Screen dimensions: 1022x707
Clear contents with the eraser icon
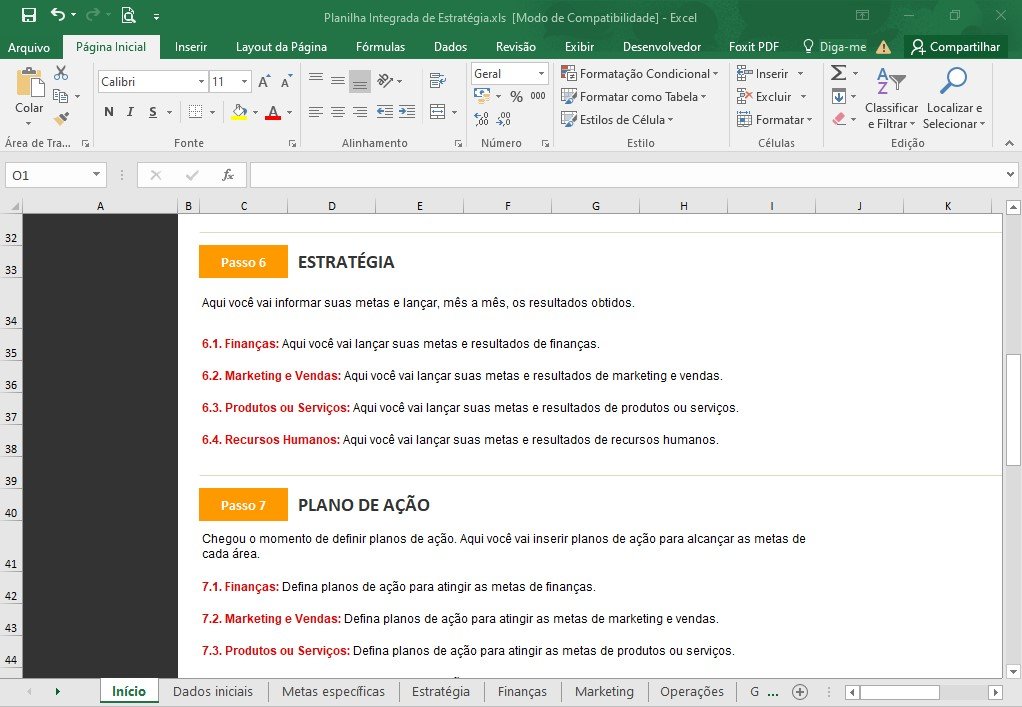(x=839, y=119)
